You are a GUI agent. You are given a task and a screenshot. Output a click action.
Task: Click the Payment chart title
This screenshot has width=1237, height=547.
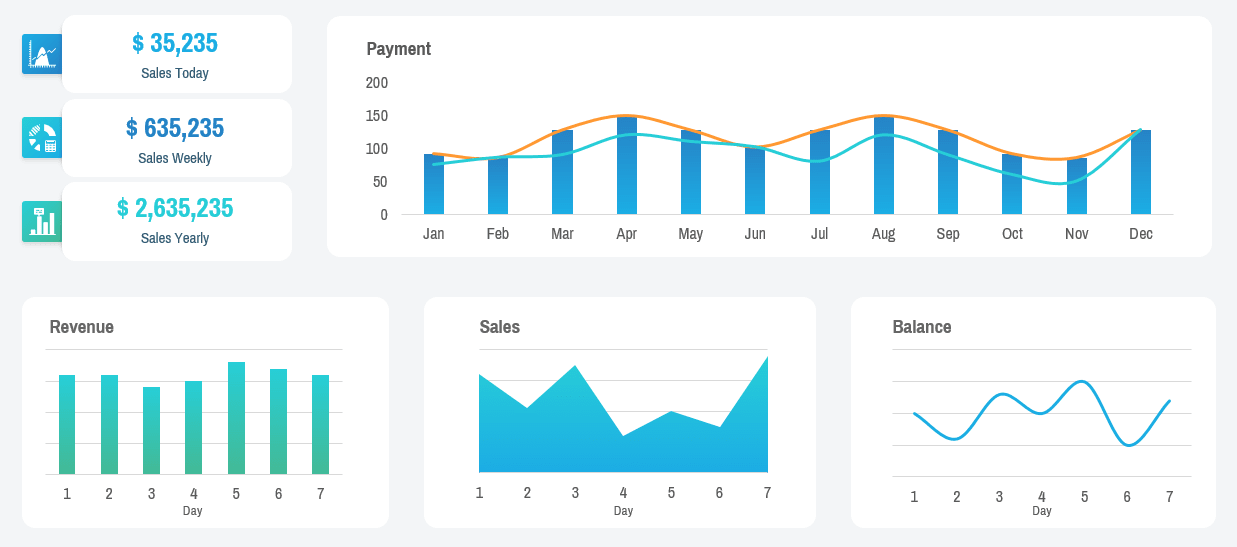pyautogui.click(x=399, y=49)
